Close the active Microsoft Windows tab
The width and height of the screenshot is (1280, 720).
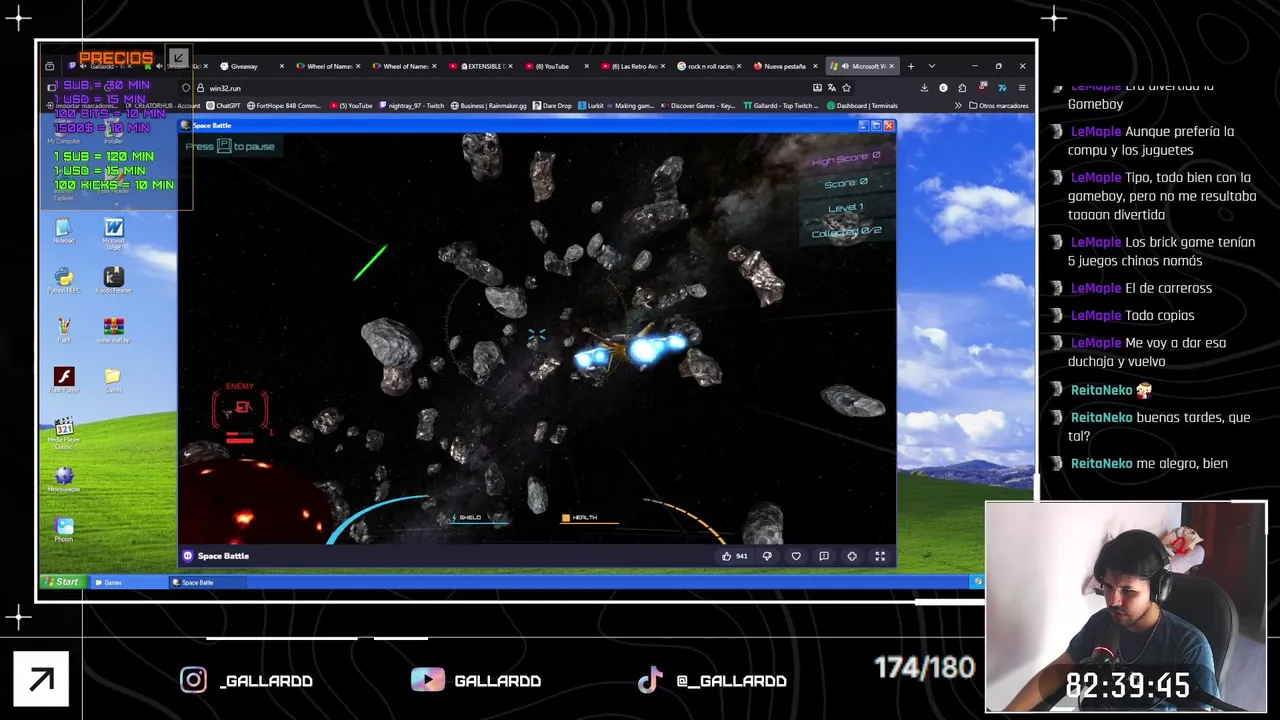[x=892, y=66]
